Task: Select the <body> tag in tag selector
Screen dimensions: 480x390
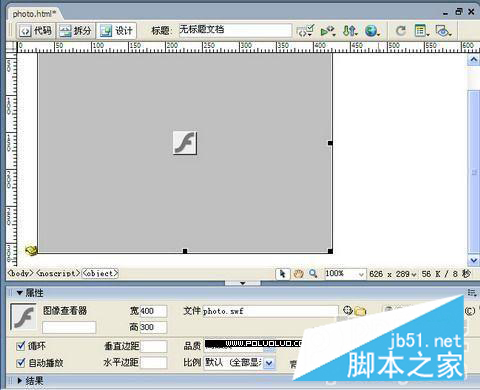Action: pos(21,273)
